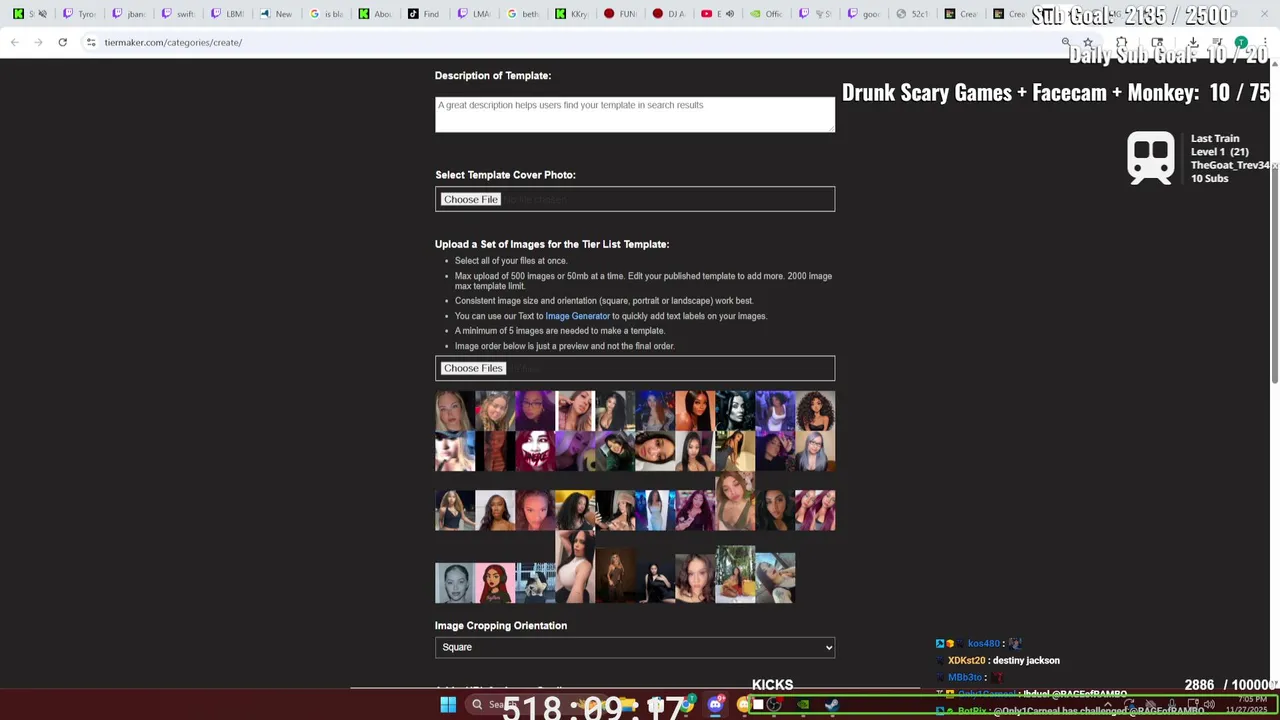Viewport: 1280px width, 720px height.
Task: View site information icon in address bar
Action: tap(91, 42)
